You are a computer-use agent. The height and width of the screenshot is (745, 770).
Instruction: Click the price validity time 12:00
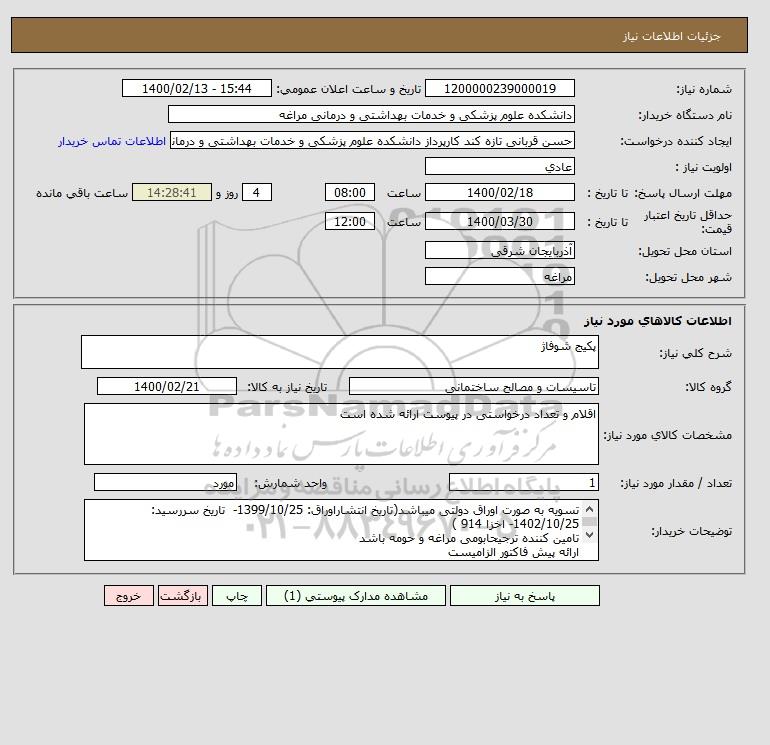(350, 221)
